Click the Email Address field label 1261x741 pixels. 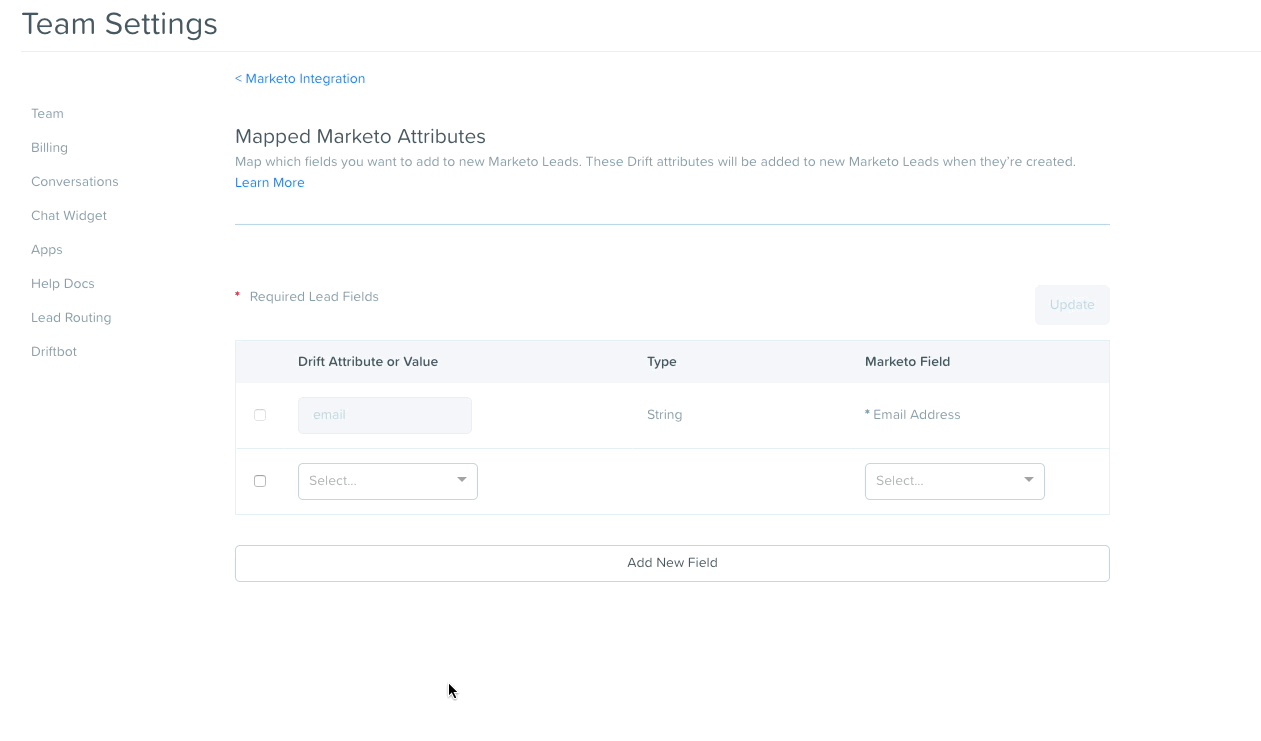coord(913,415)
